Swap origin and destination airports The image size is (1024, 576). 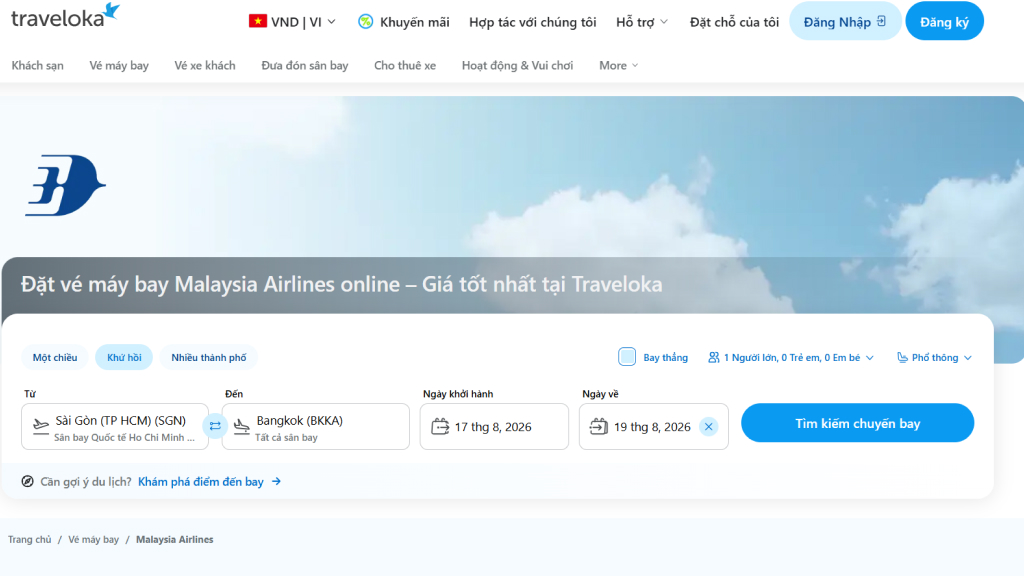[x=215, y=426]
